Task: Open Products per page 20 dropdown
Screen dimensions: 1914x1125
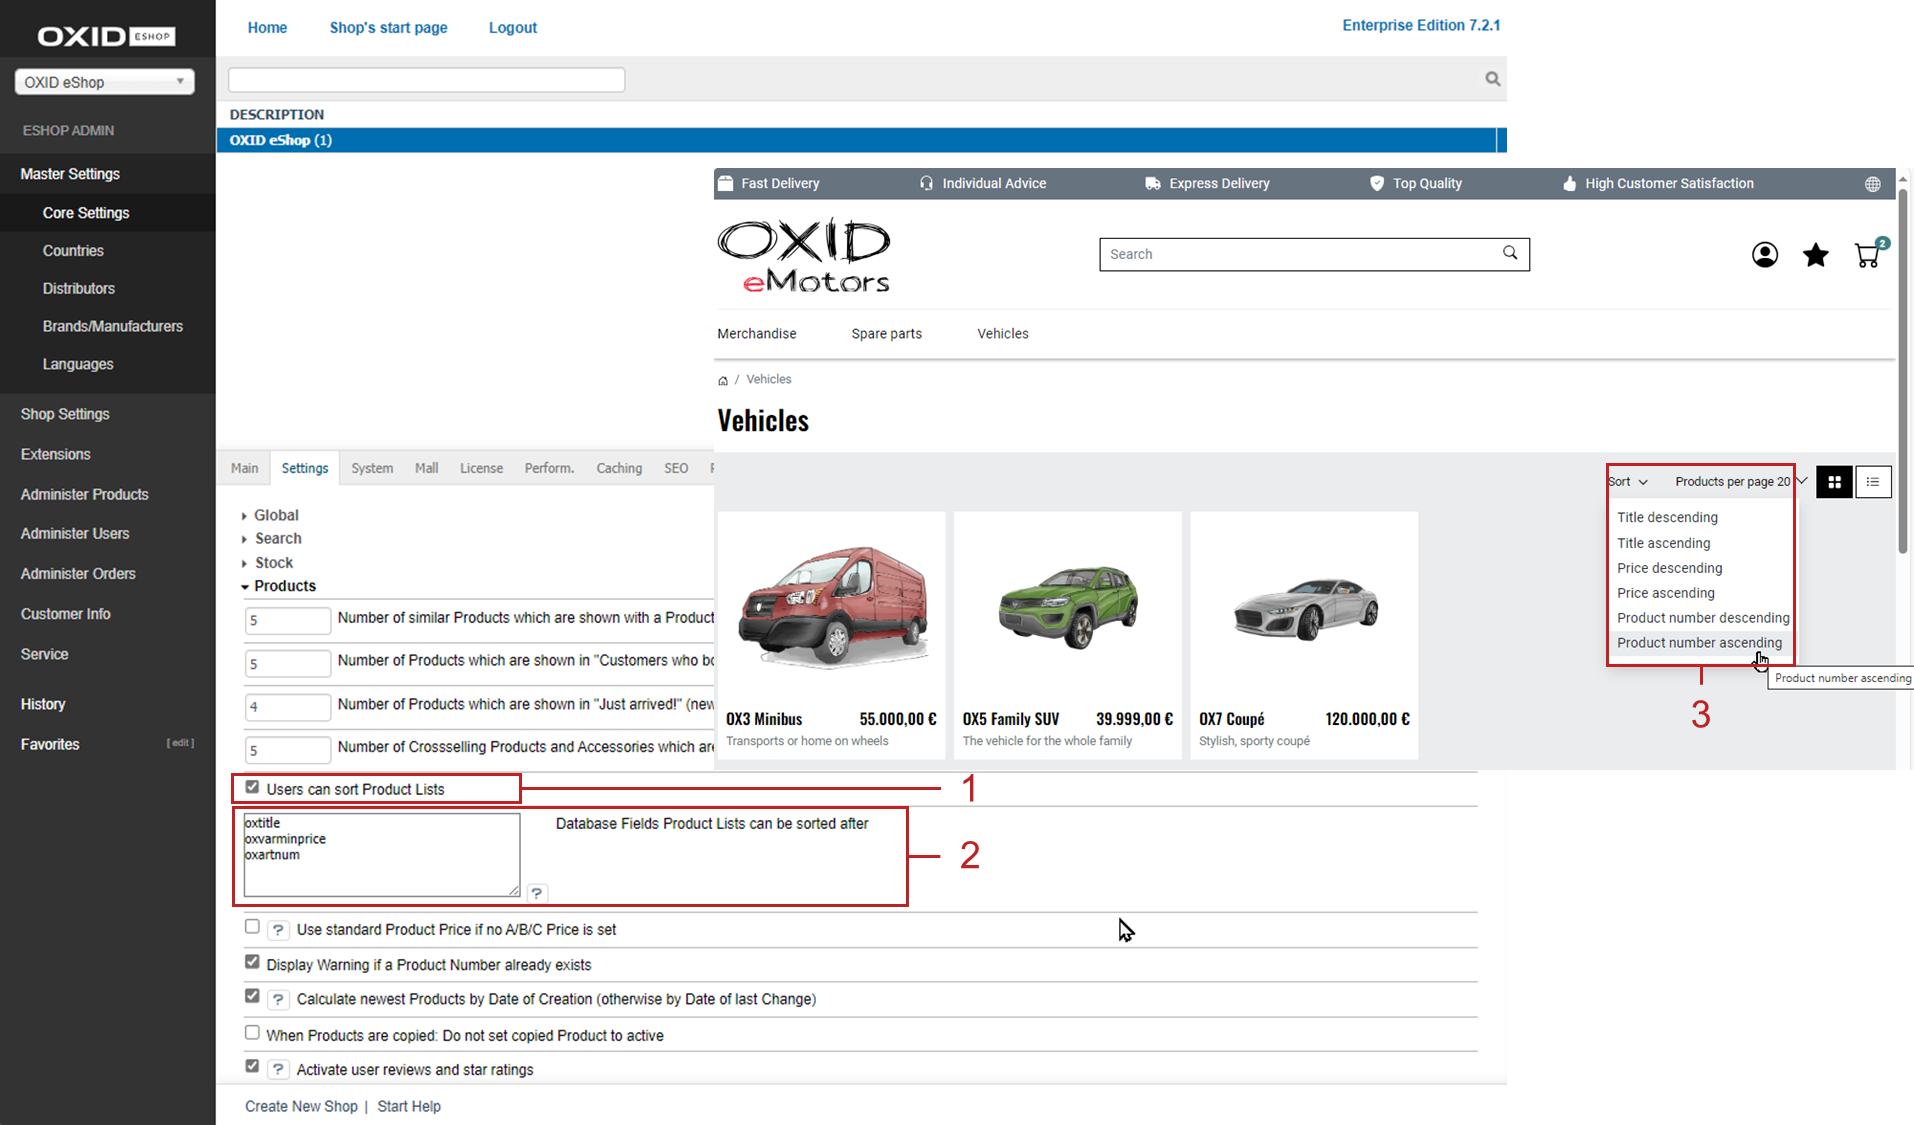Action: tap(1741, 482)
